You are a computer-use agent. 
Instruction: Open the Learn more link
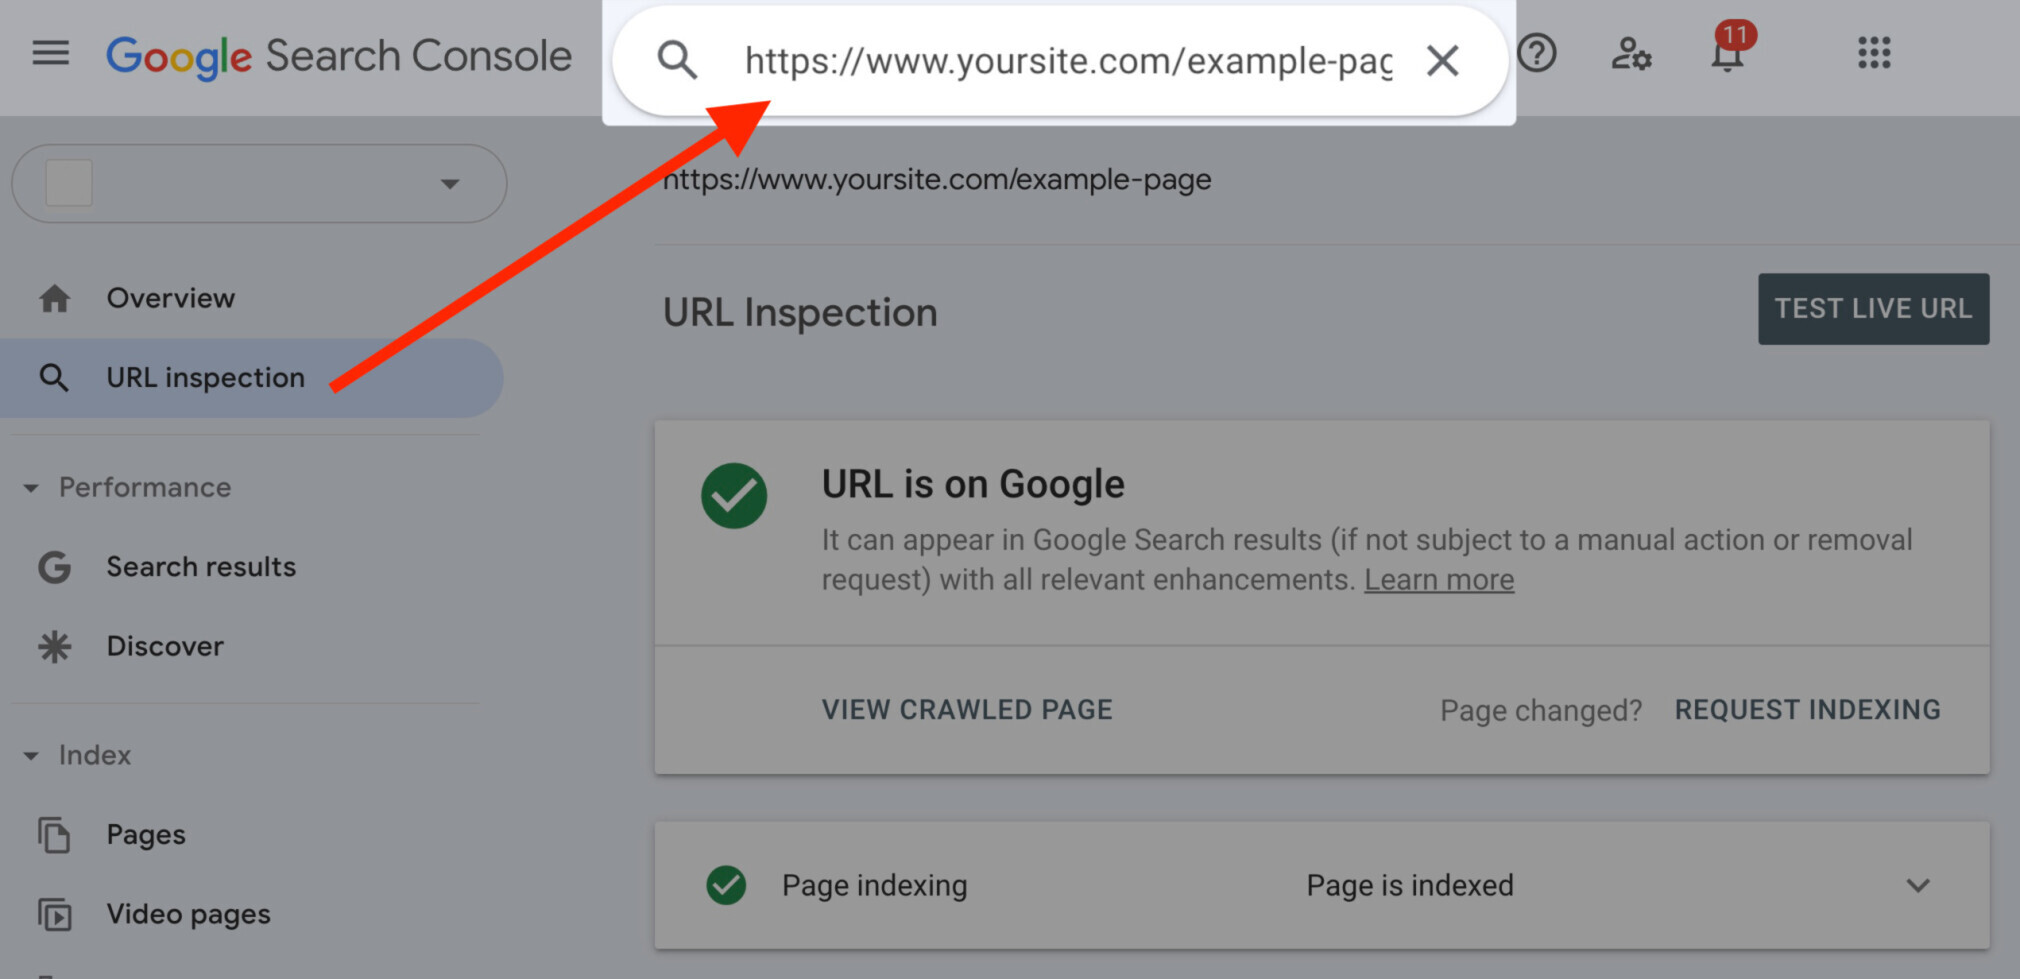[x=1439, y=579]
